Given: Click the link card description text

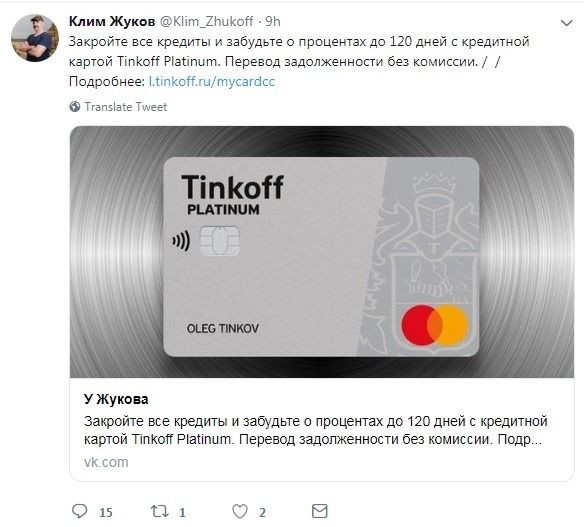Looking at the screenshot, I should [x=315, y=430].
